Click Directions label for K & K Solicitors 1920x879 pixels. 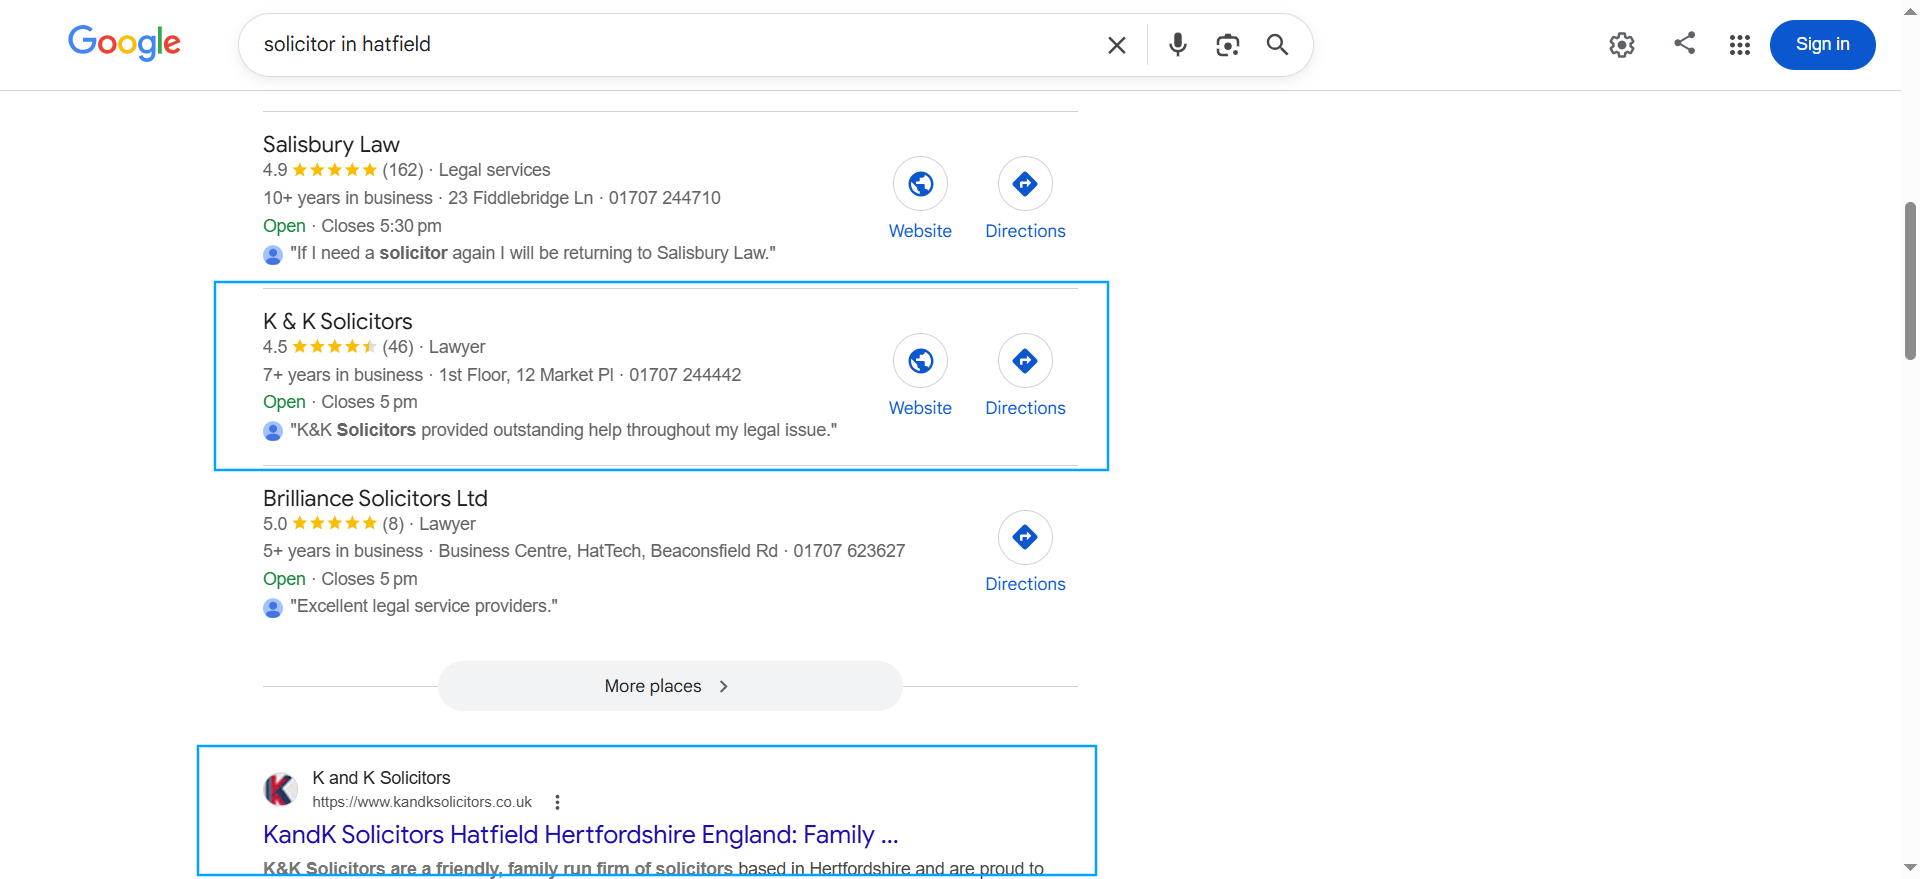coord(1025,408)
